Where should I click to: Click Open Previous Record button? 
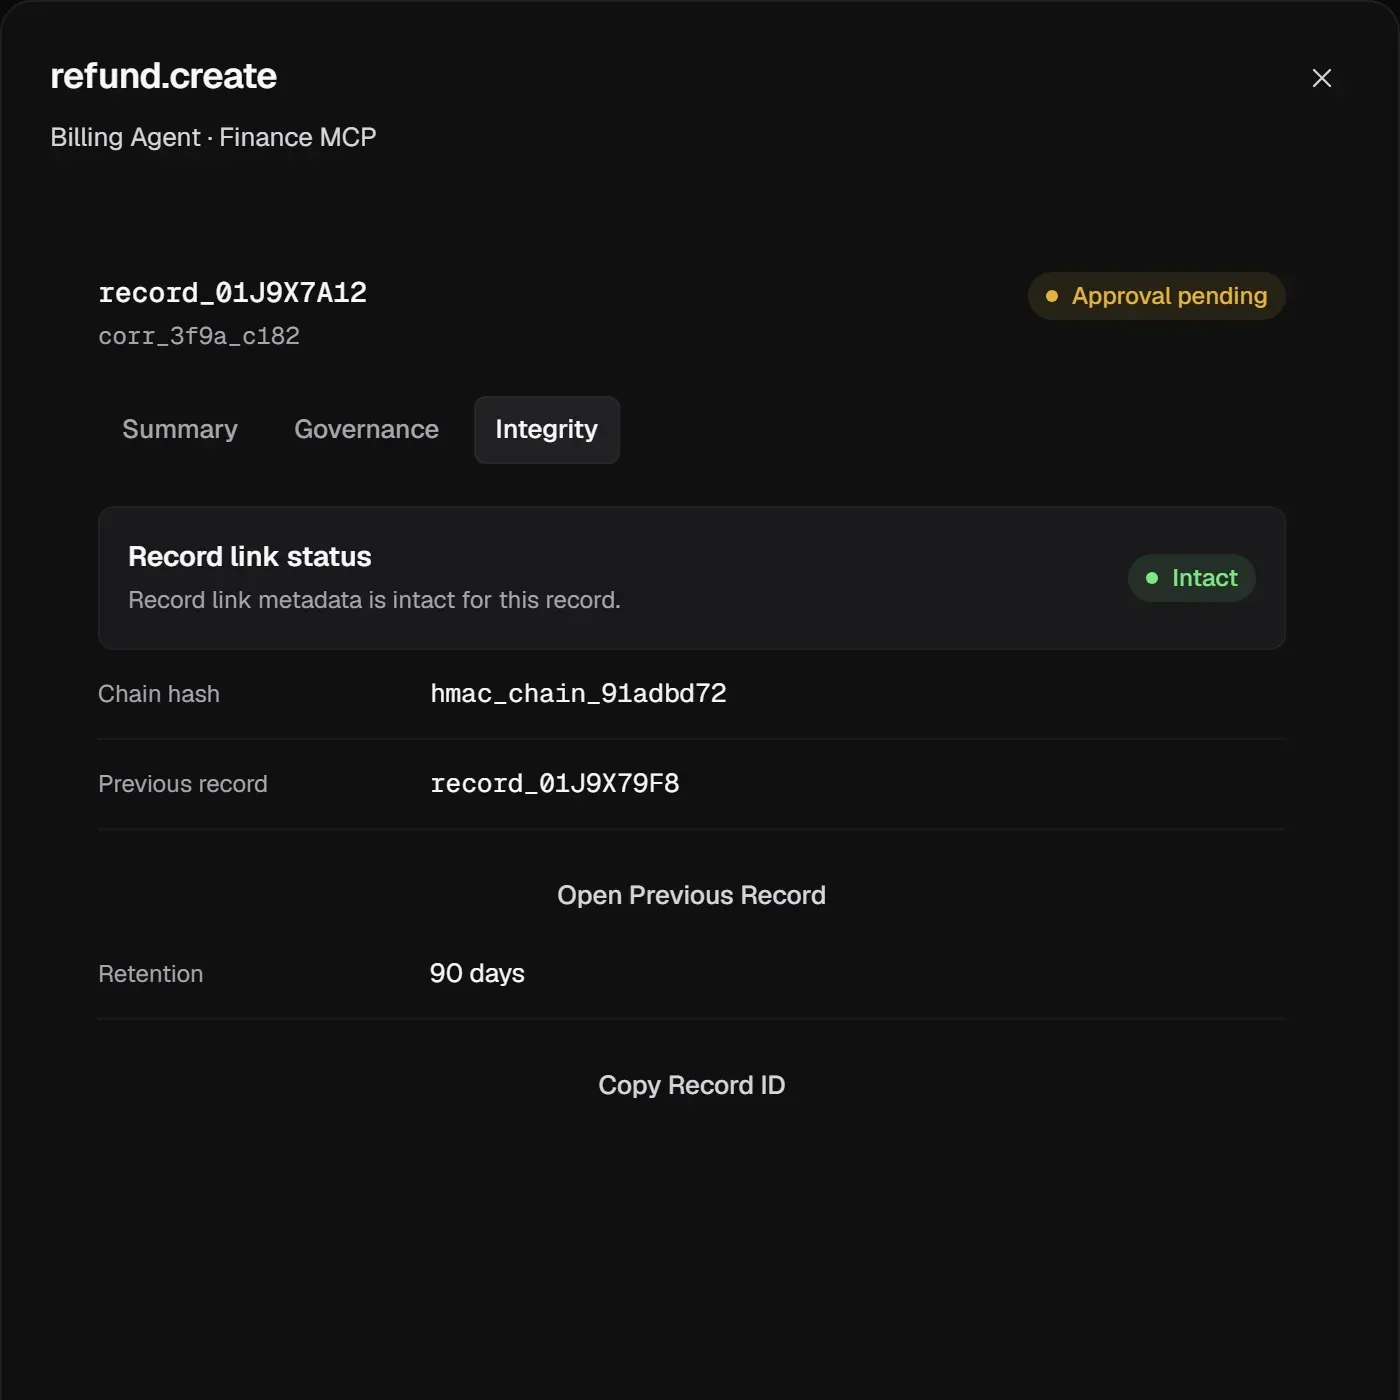[691, 895]
